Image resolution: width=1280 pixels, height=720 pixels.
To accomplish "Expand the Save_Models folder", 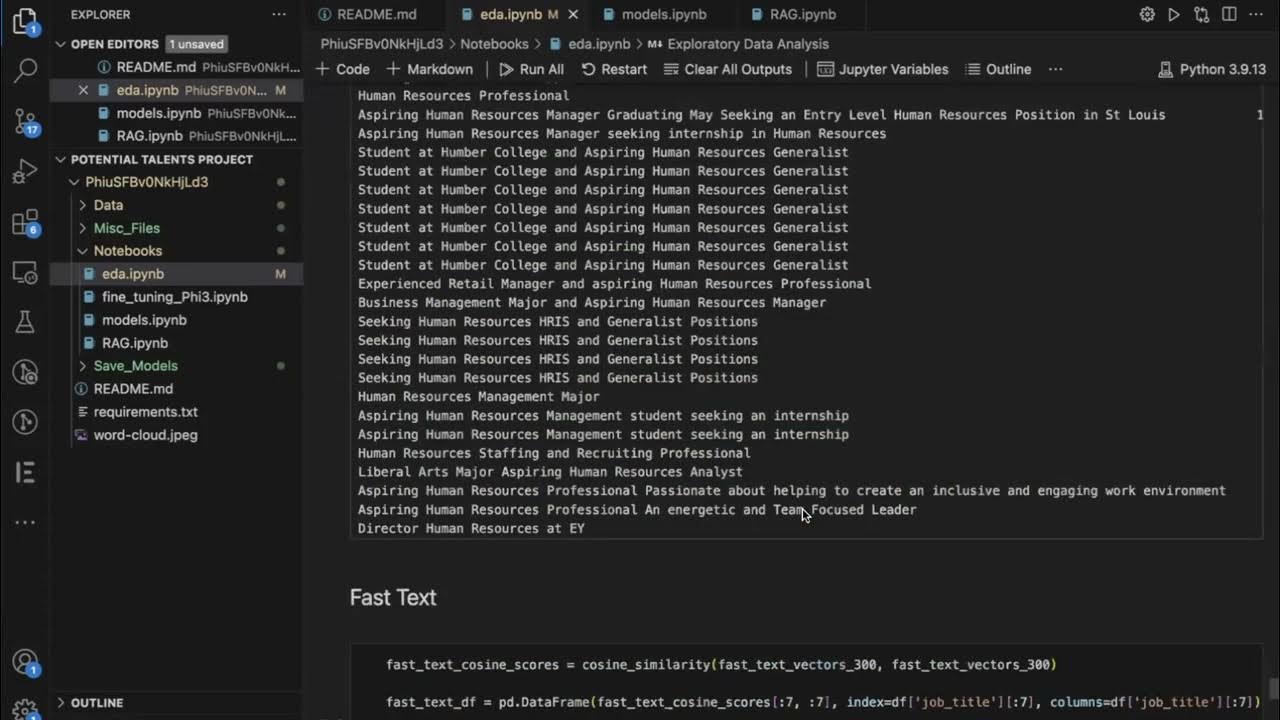I will click(135, 366).
